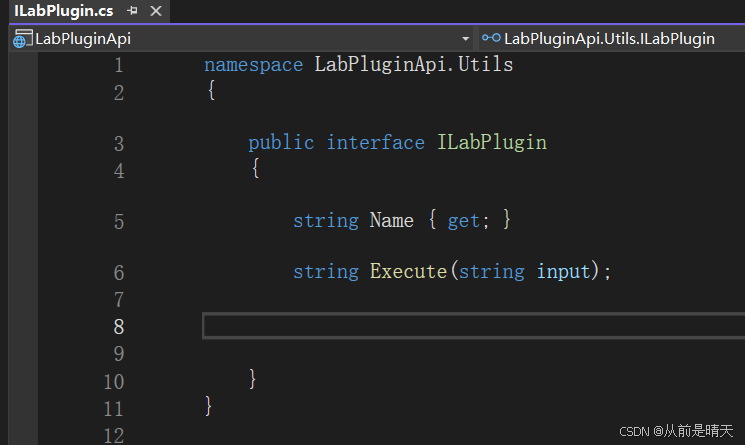Place cursor in highlighted line 8

pos(473,326)
